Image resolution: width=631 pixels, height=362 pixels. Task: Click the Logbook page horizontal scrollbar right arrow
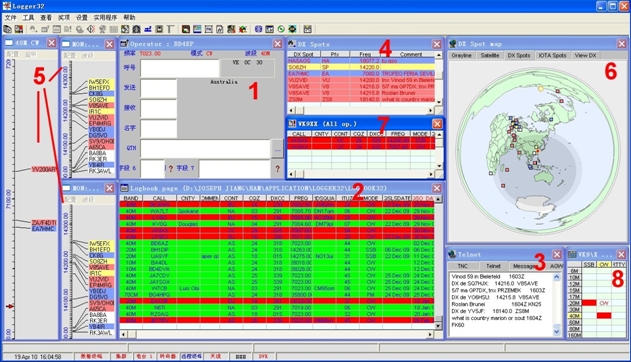point(430,334)
